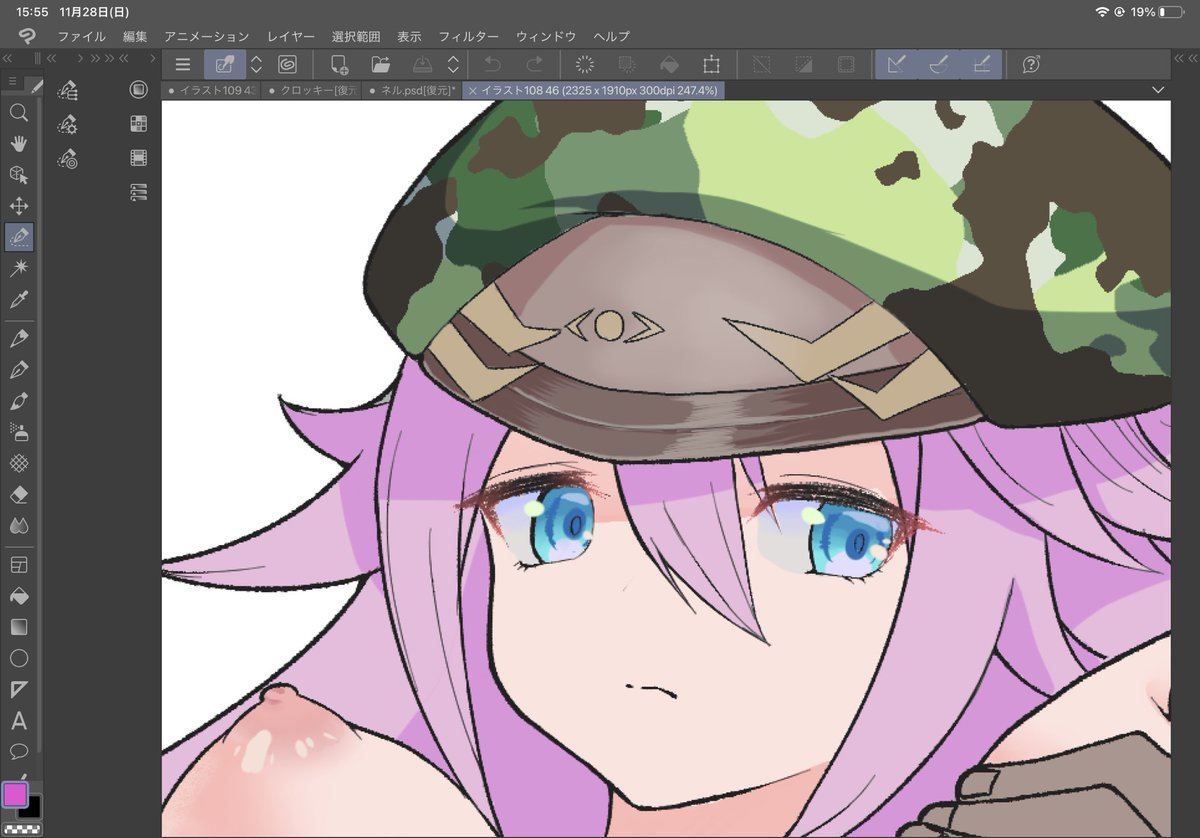
Task: Open the Brush Size palette icon
Action: pyautogui.click(x=68, y=158)
